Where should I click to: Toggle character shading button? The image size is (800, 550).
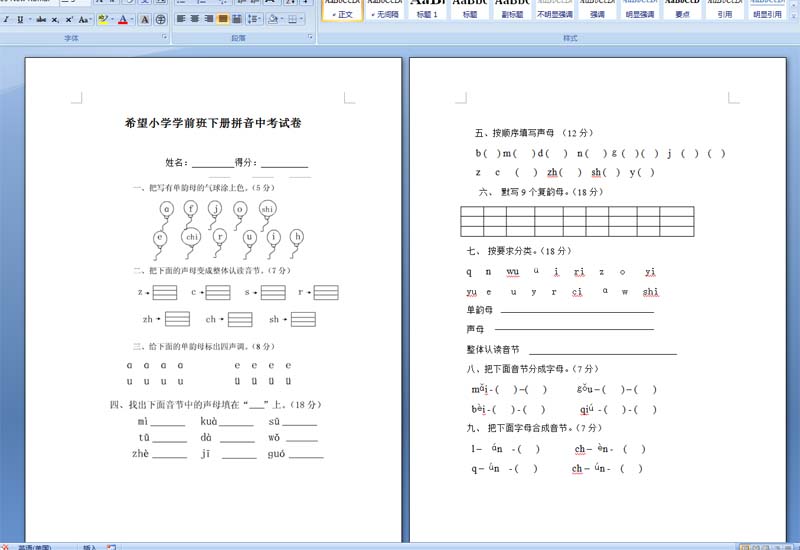click(x=145, y=19)
